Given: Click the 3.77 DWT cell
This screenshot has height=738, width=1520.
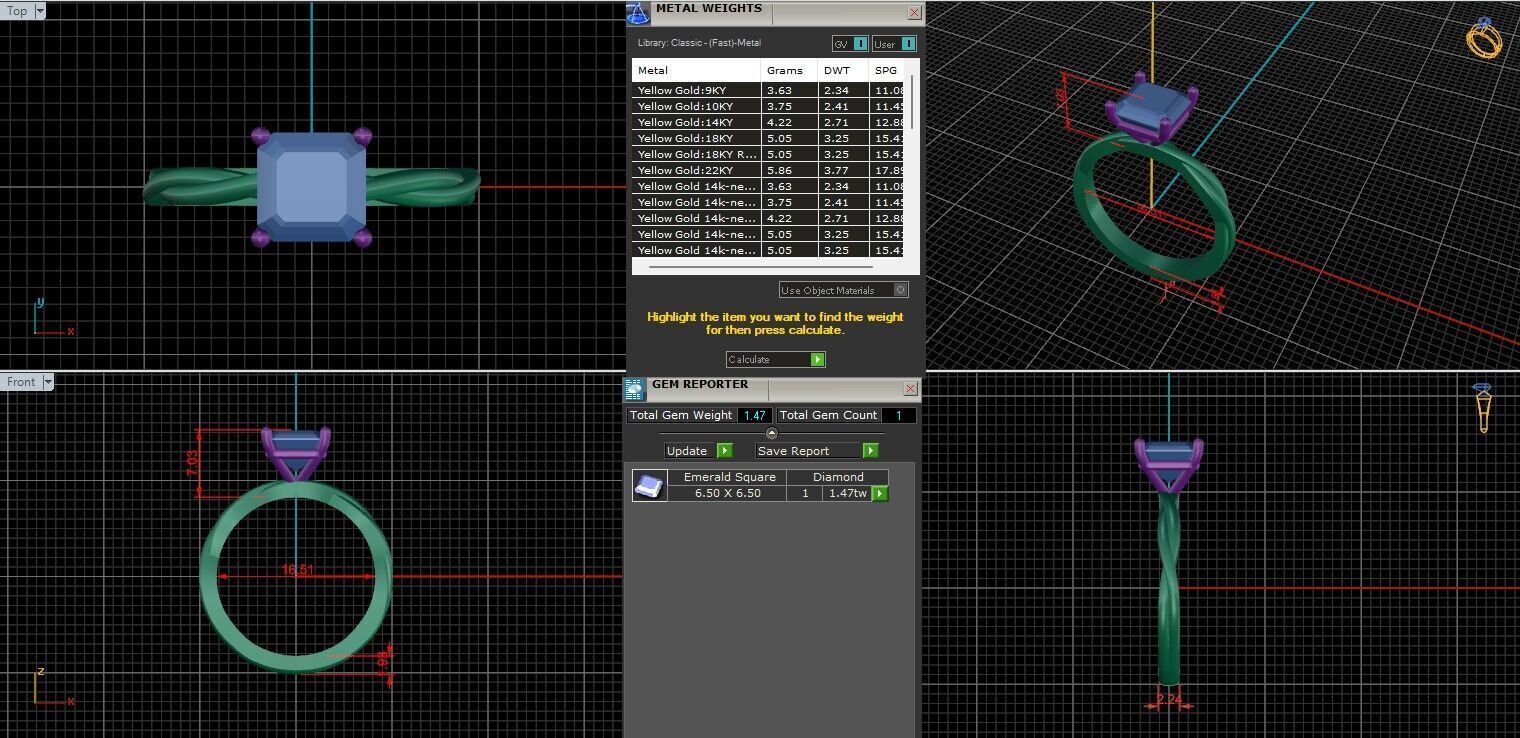Looking at the screenshot, I should tap(843, 170).
